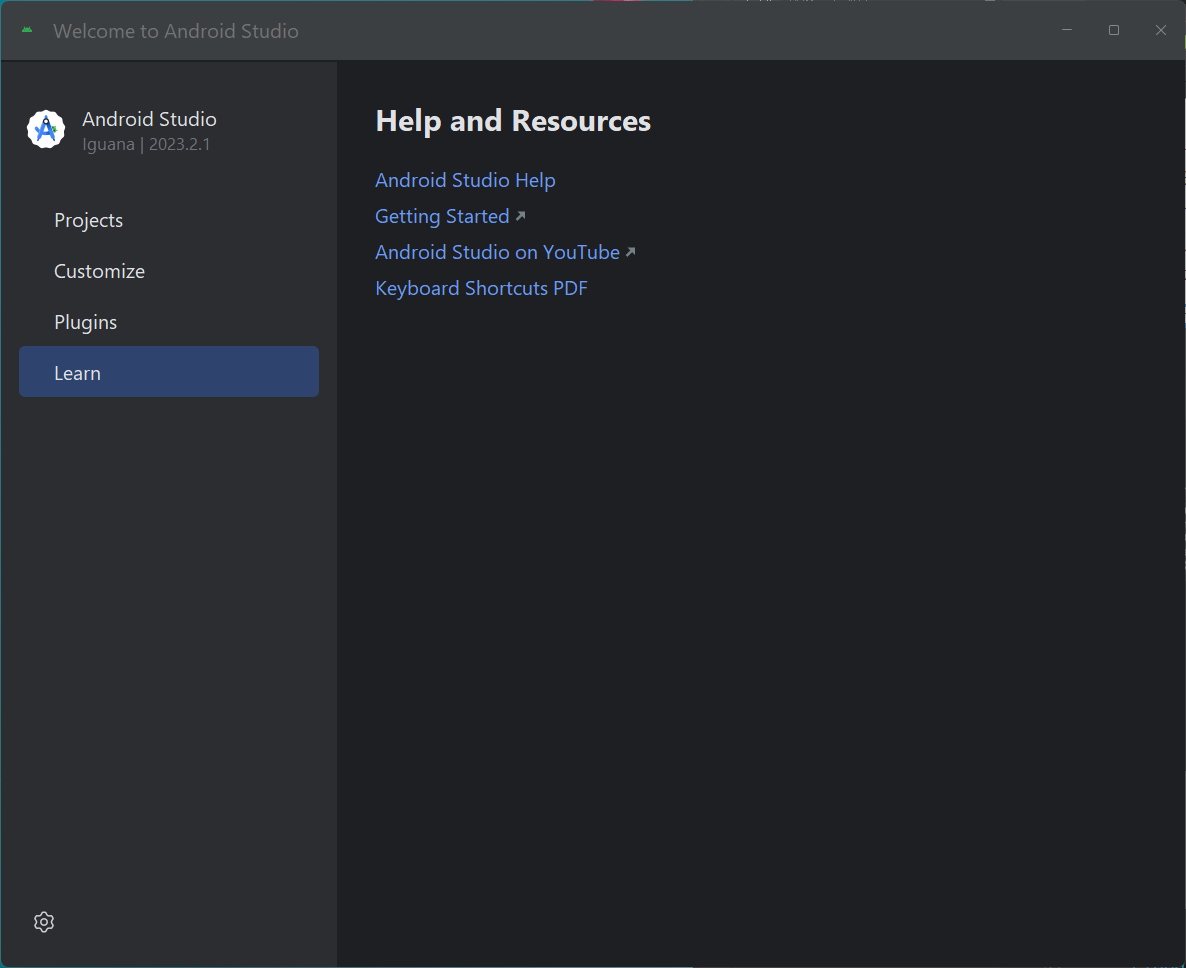Click the Iguana | 2023.2.1 version text

pyautogui.click(x=146, y=144)
